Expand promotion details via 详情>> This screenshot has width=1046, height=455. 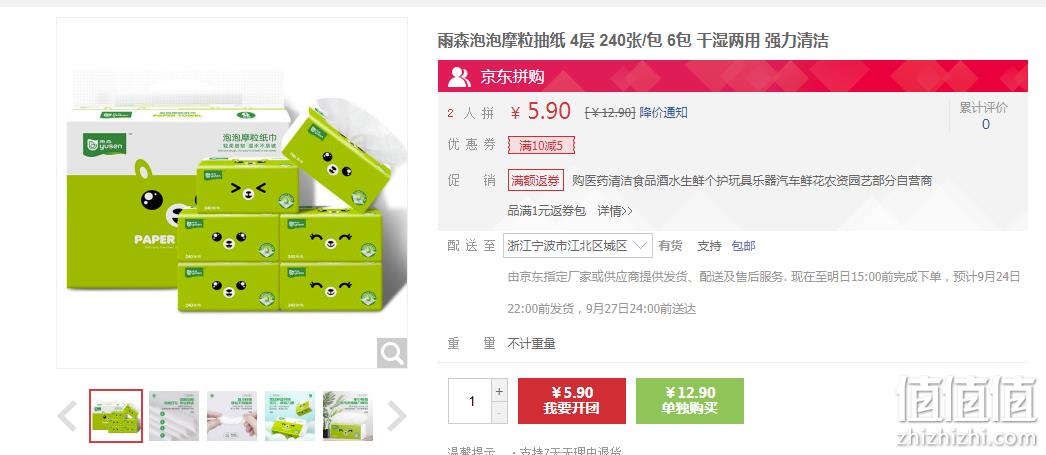614,211
